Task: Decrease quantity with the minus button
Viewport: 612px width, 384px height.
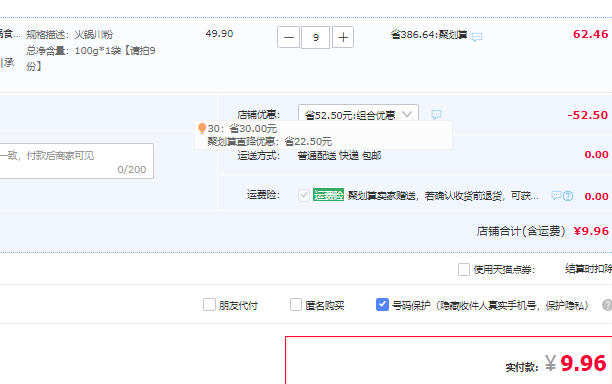Action: (288, 37)
